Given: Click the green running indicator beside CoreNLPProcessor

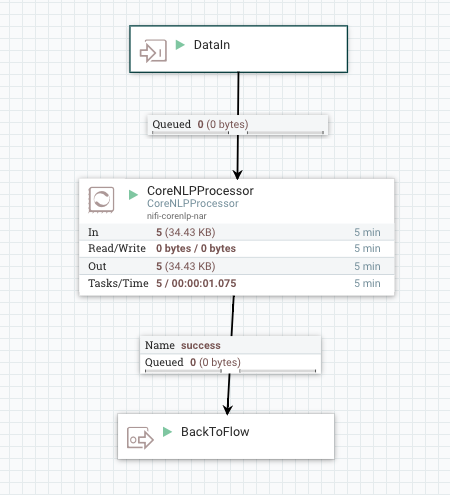Looking at the screenshot, I should coord(133,195).
